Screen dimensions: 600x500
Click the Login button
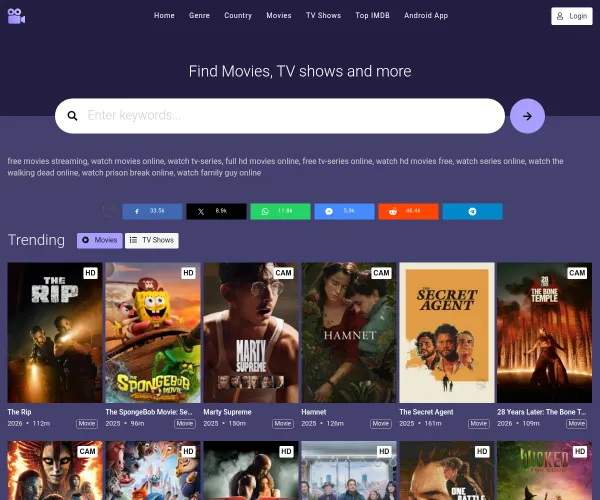572,16
